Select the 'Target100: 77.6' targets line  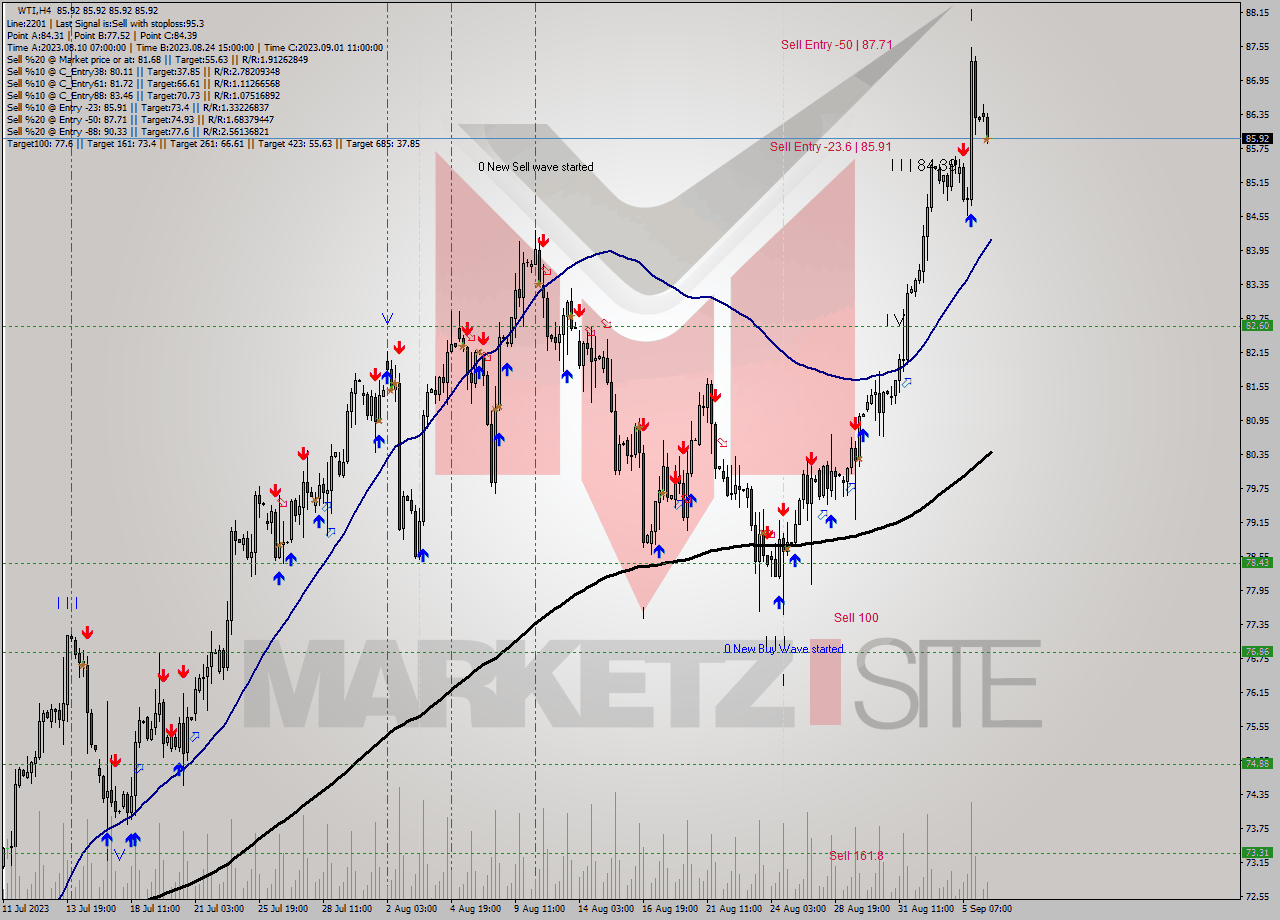coord(213,143)
